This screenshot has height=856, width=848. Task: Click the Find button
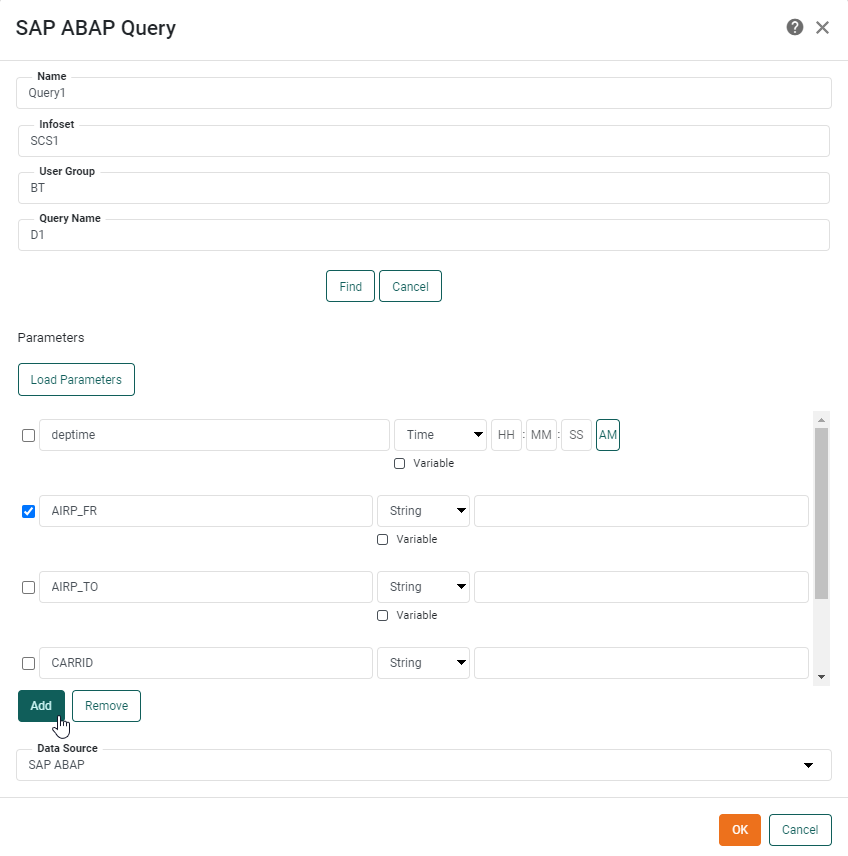click(x=350, y=286)
